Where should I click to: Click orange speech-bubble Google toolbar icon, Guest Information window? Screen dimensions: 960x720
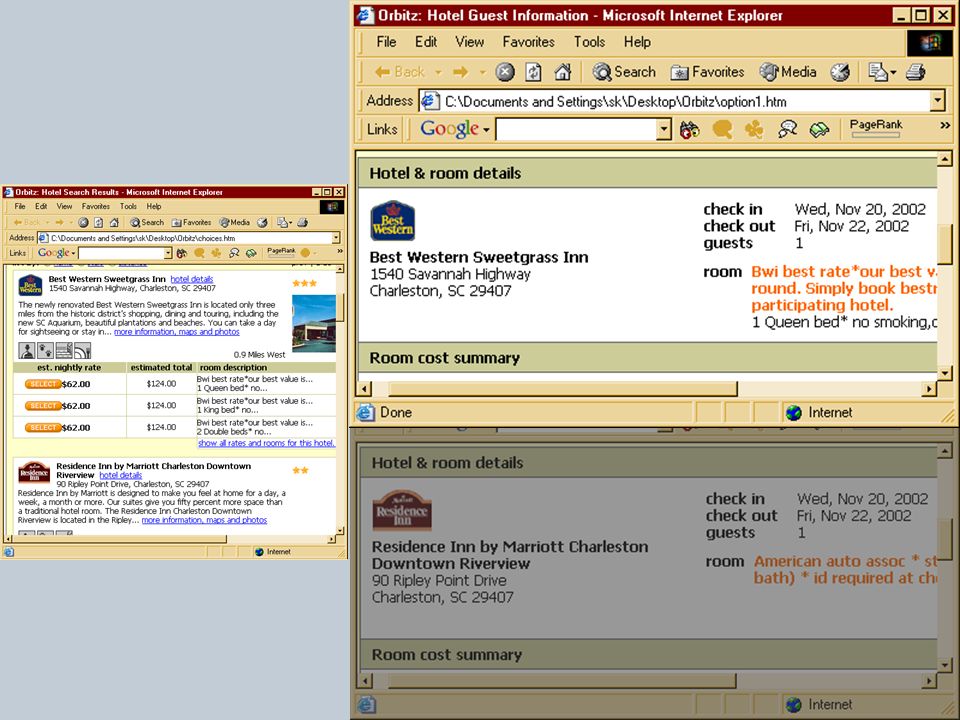(722, 129)
